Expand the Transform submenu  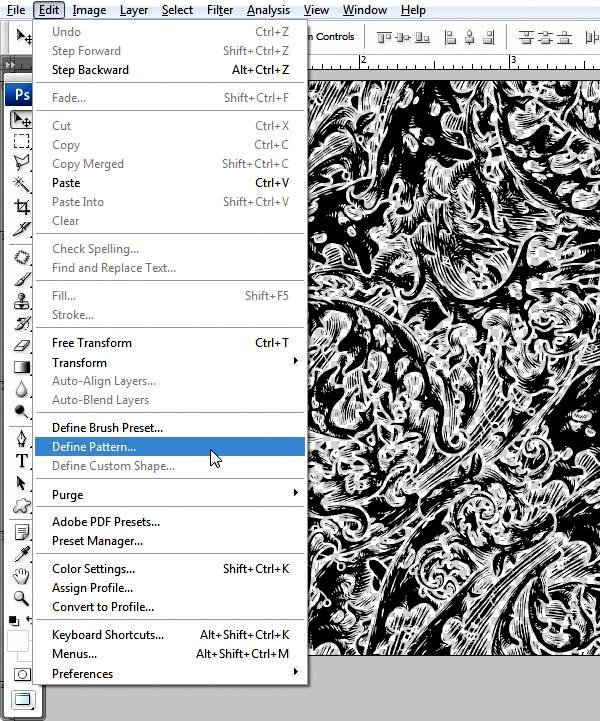(170, 362)
